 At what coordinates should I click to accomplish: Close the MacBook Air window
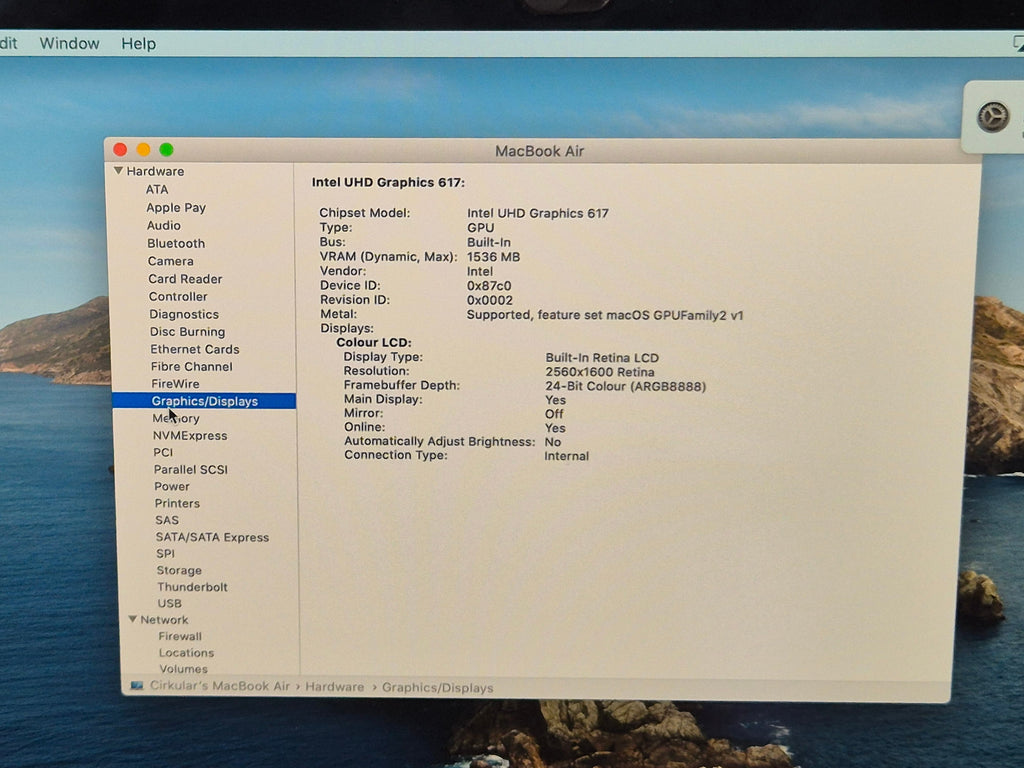[x=120, y=150]
